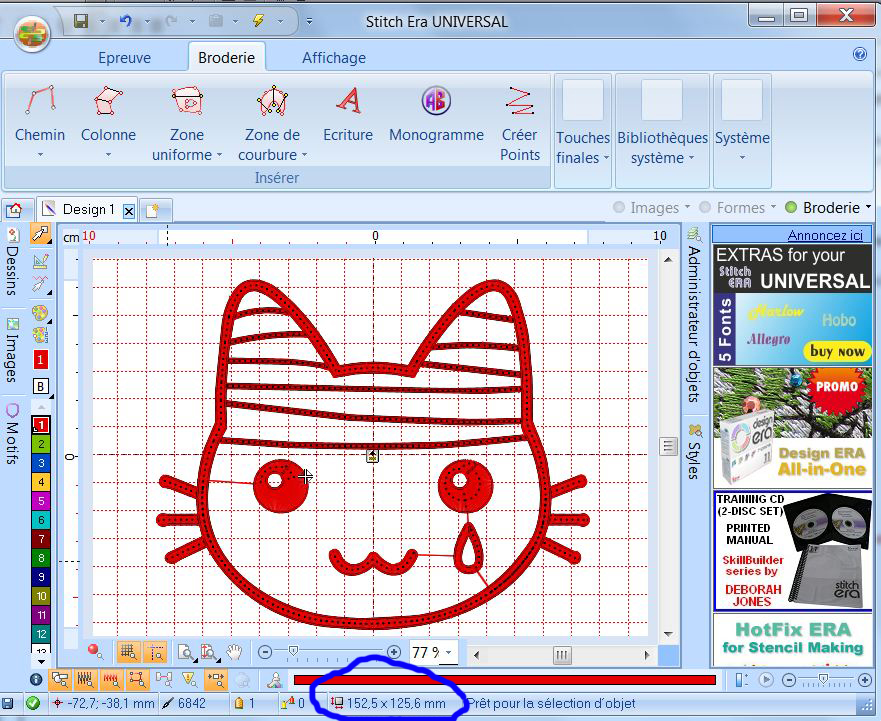This screenshot has width=881, height=721.
Task: Pick the Zone uniforme fill tool
Action: click(x=187, y=101)
